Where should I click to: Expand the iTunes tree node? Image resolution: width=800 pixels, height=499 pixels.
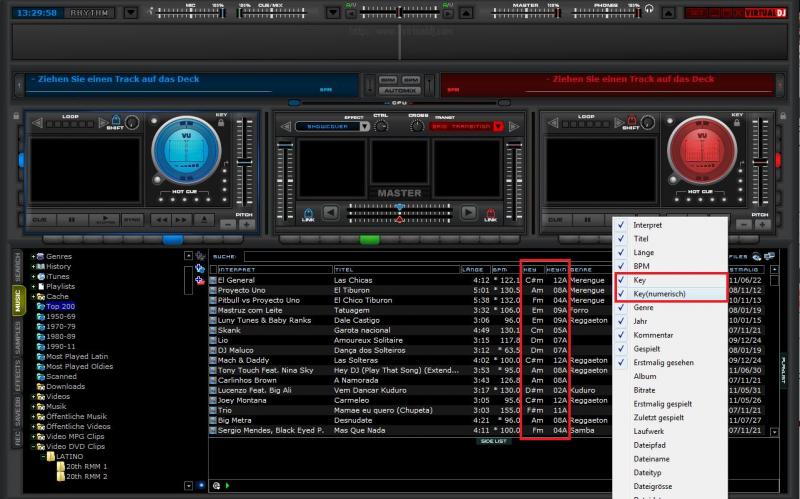[33, 277]
